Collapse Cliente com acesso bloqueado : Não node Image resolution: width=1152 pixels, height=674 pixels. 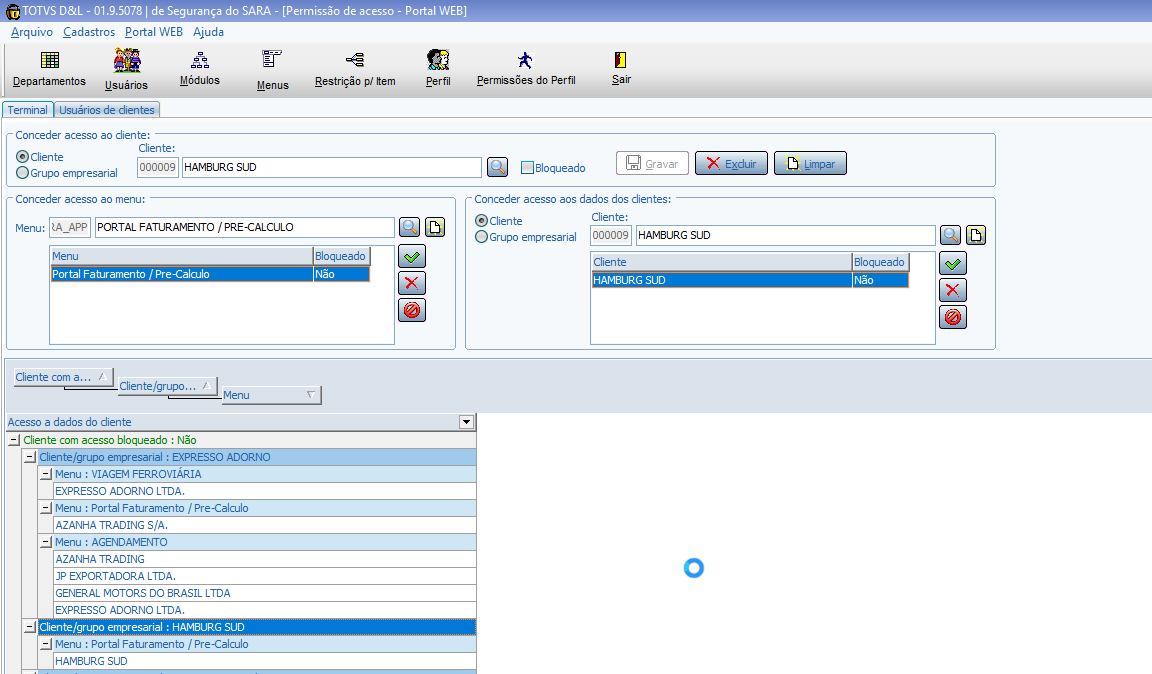14,440
